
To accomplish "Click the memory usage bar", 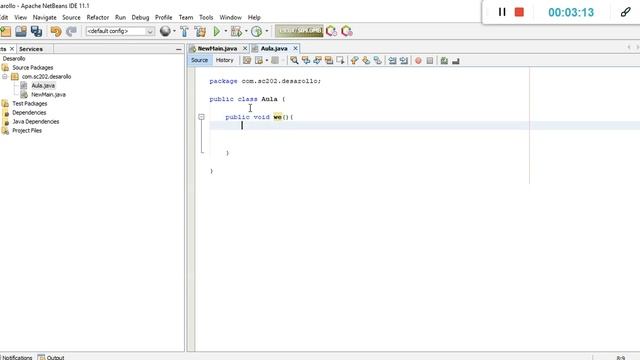I will (x=299, y=31).
